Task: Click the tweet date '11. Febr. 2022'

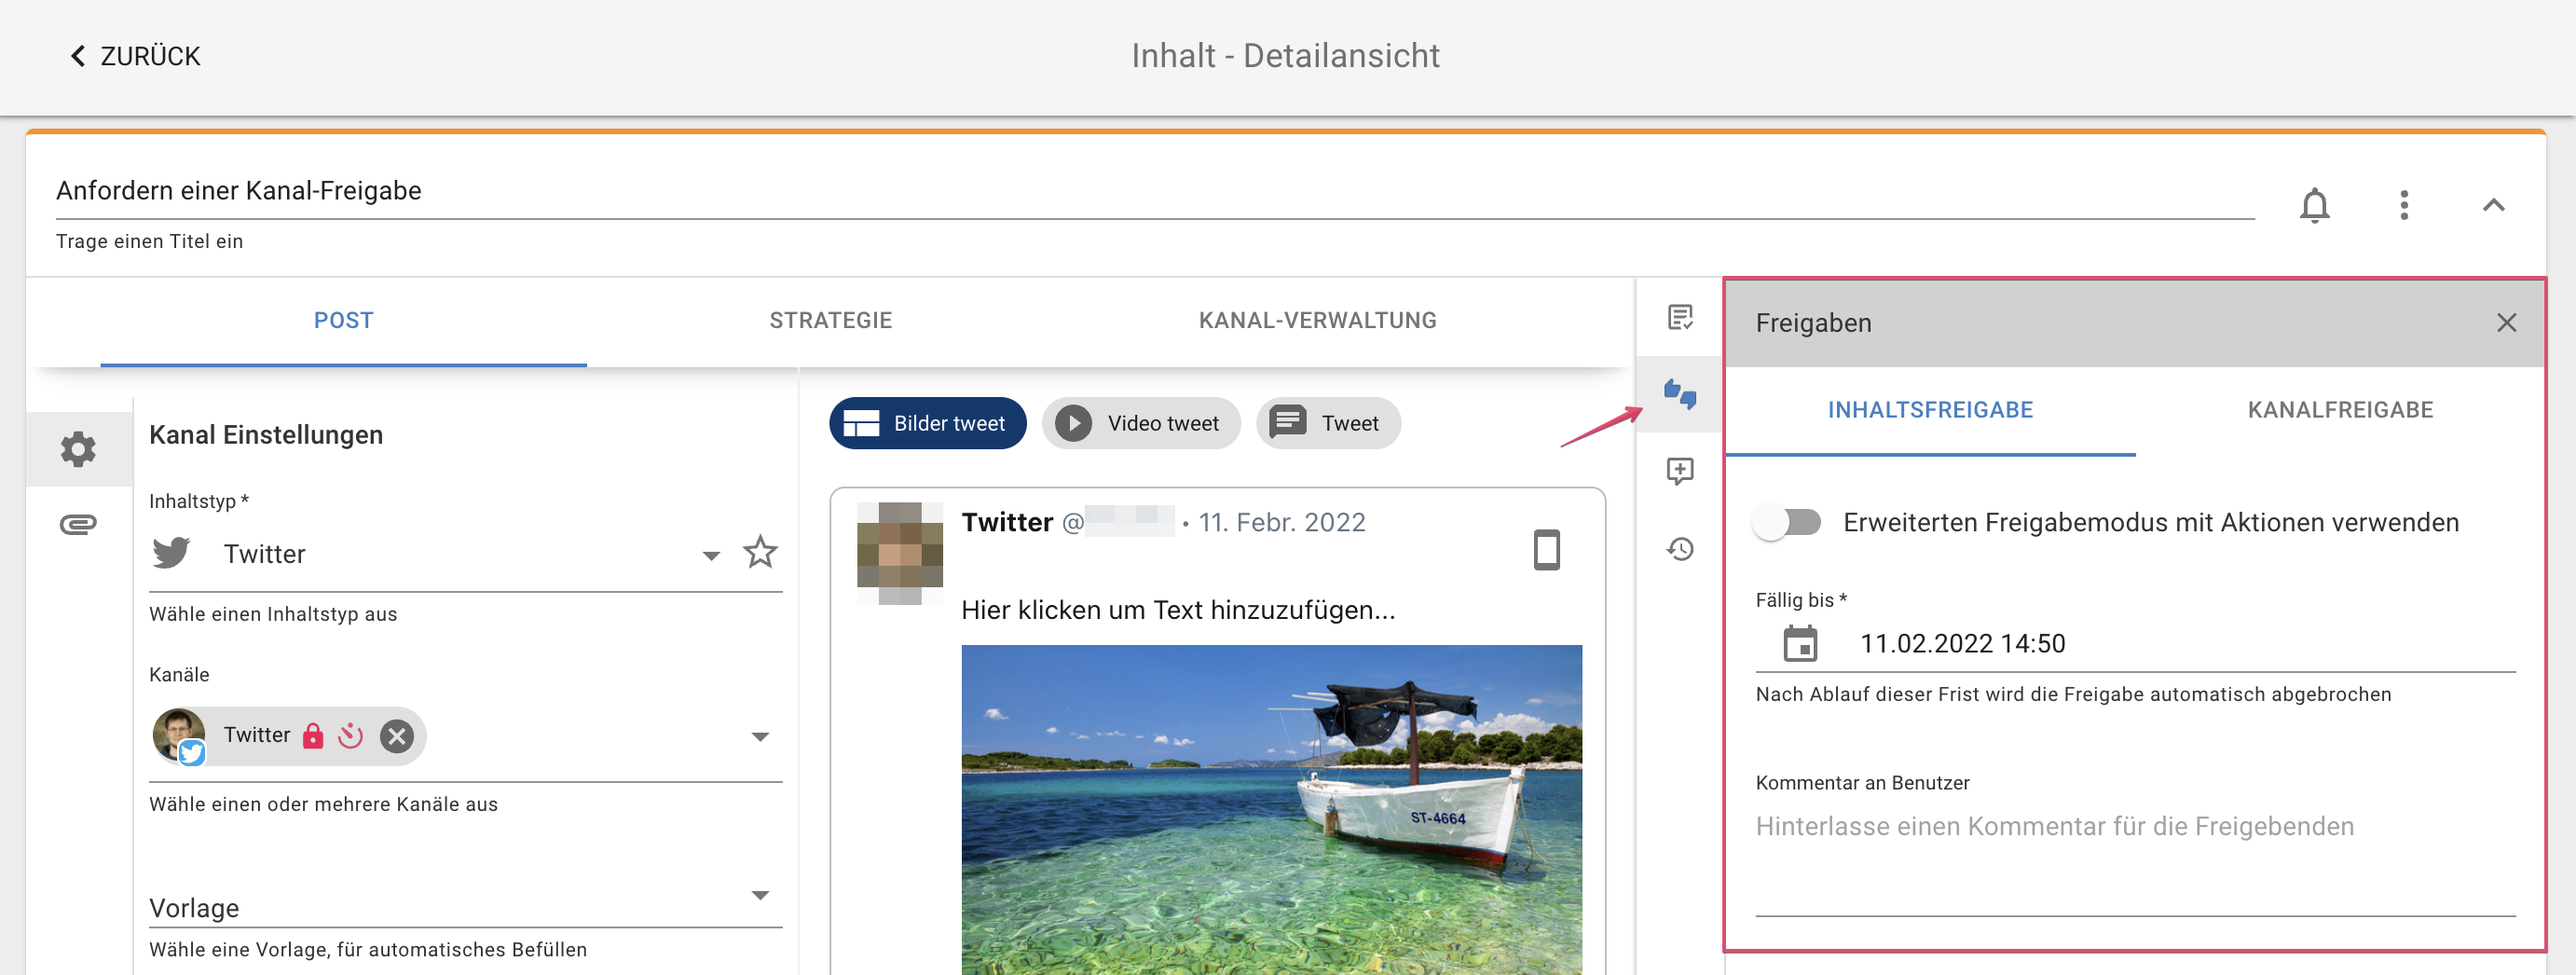Action: [x=1282, y=522]
